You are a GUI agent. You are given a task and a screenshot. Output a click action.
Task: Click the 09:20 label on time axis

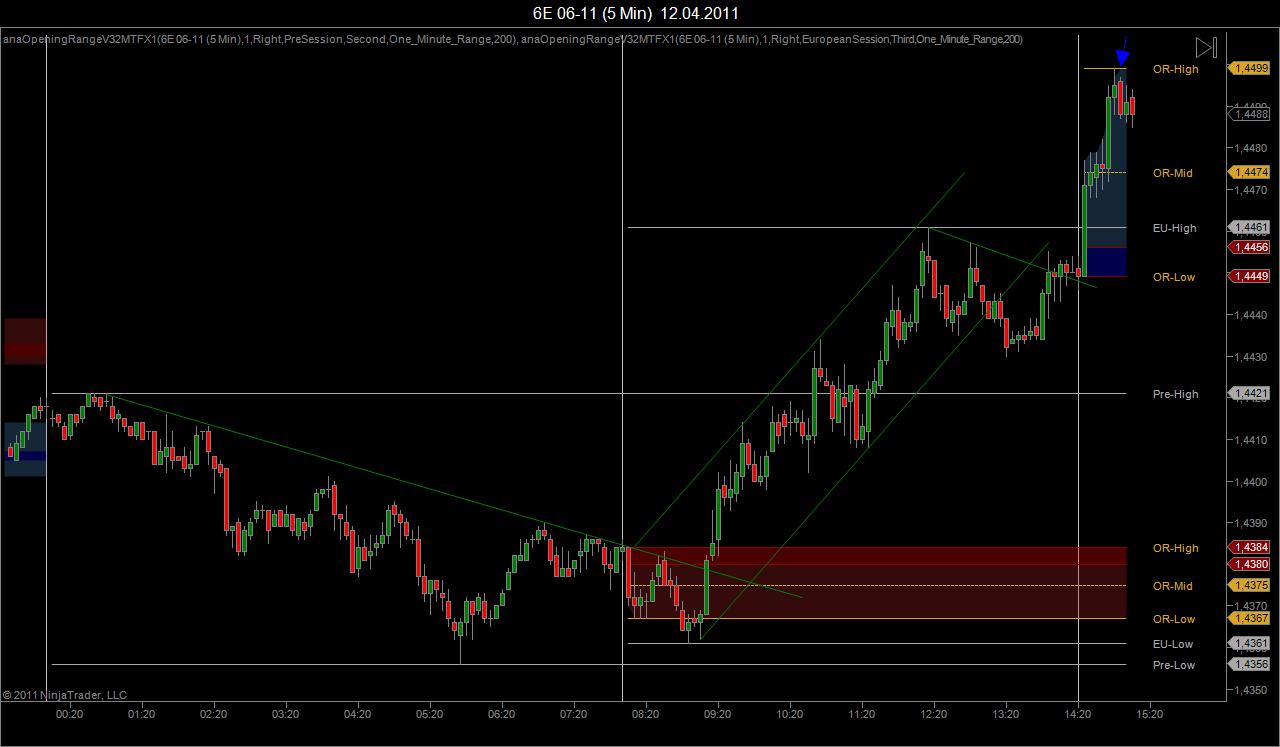pos(717,714)
